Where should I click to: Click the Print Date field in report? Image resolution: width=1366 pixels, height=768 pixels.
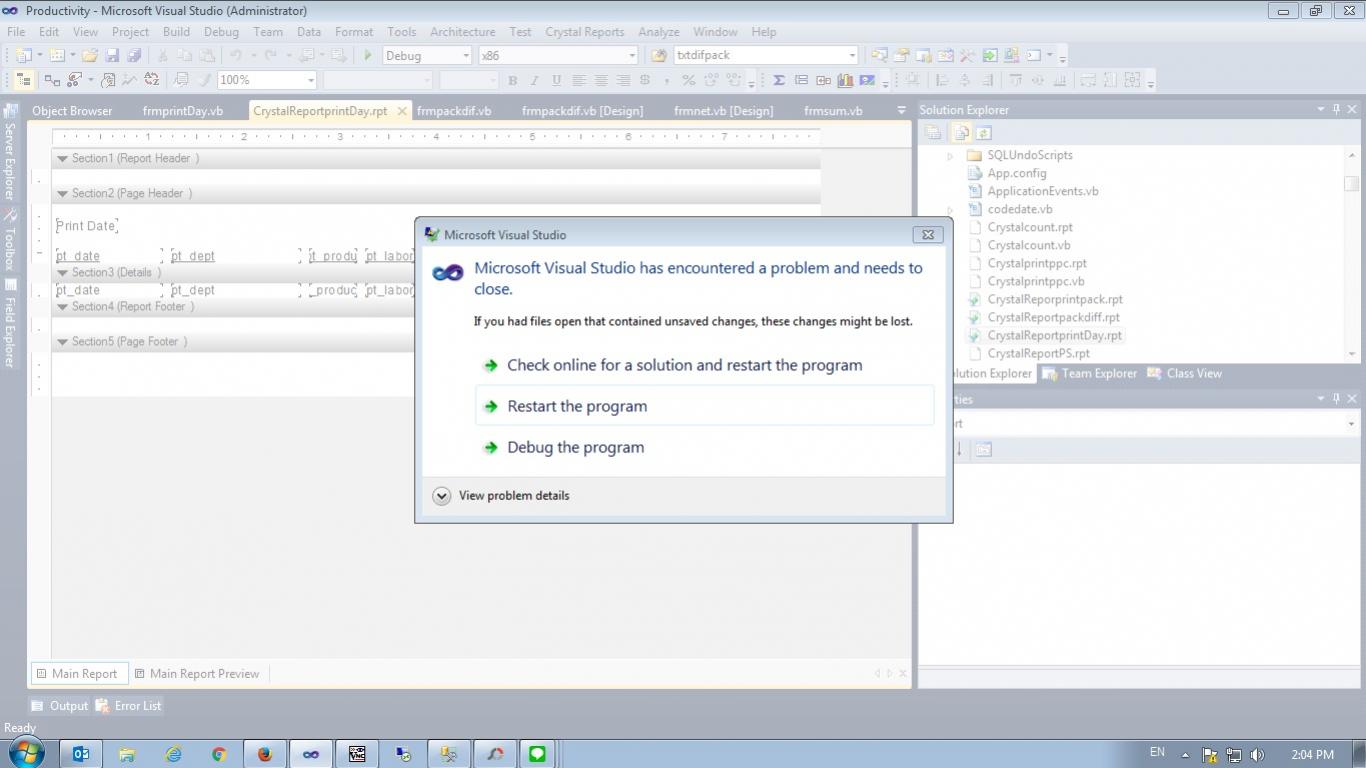pos(86,226)
